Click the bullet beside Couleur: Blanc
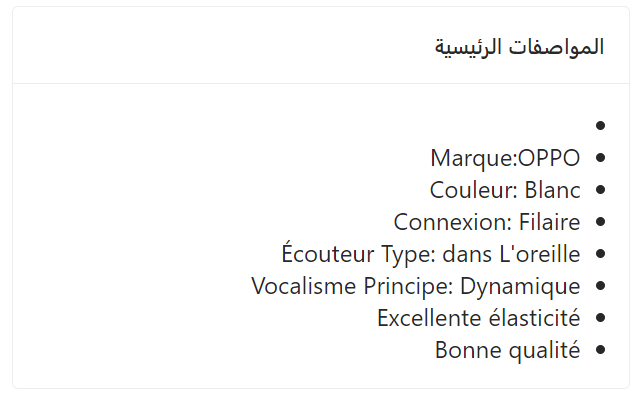This screenshot has height=403, width=640. coord(600,189)
